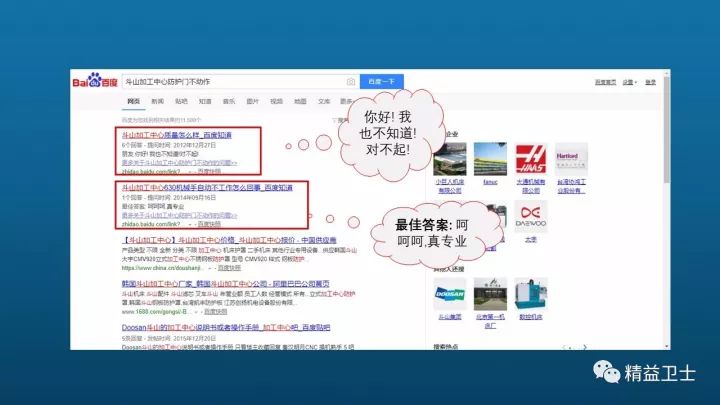Click the Daewoo logo thumbnail

(x=530, y=216)
